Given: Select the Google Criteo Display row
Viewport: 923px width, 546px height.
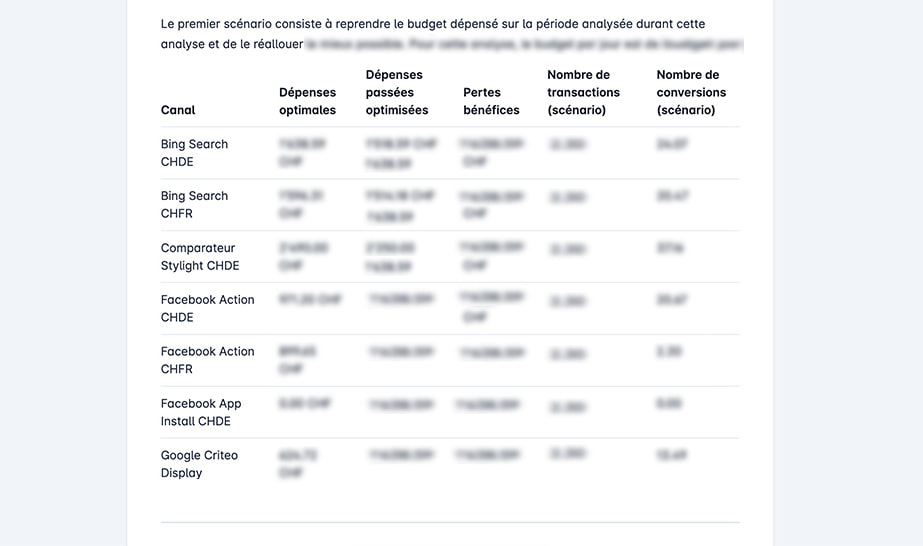Looking at the screenshot, I should coord(450,464).
